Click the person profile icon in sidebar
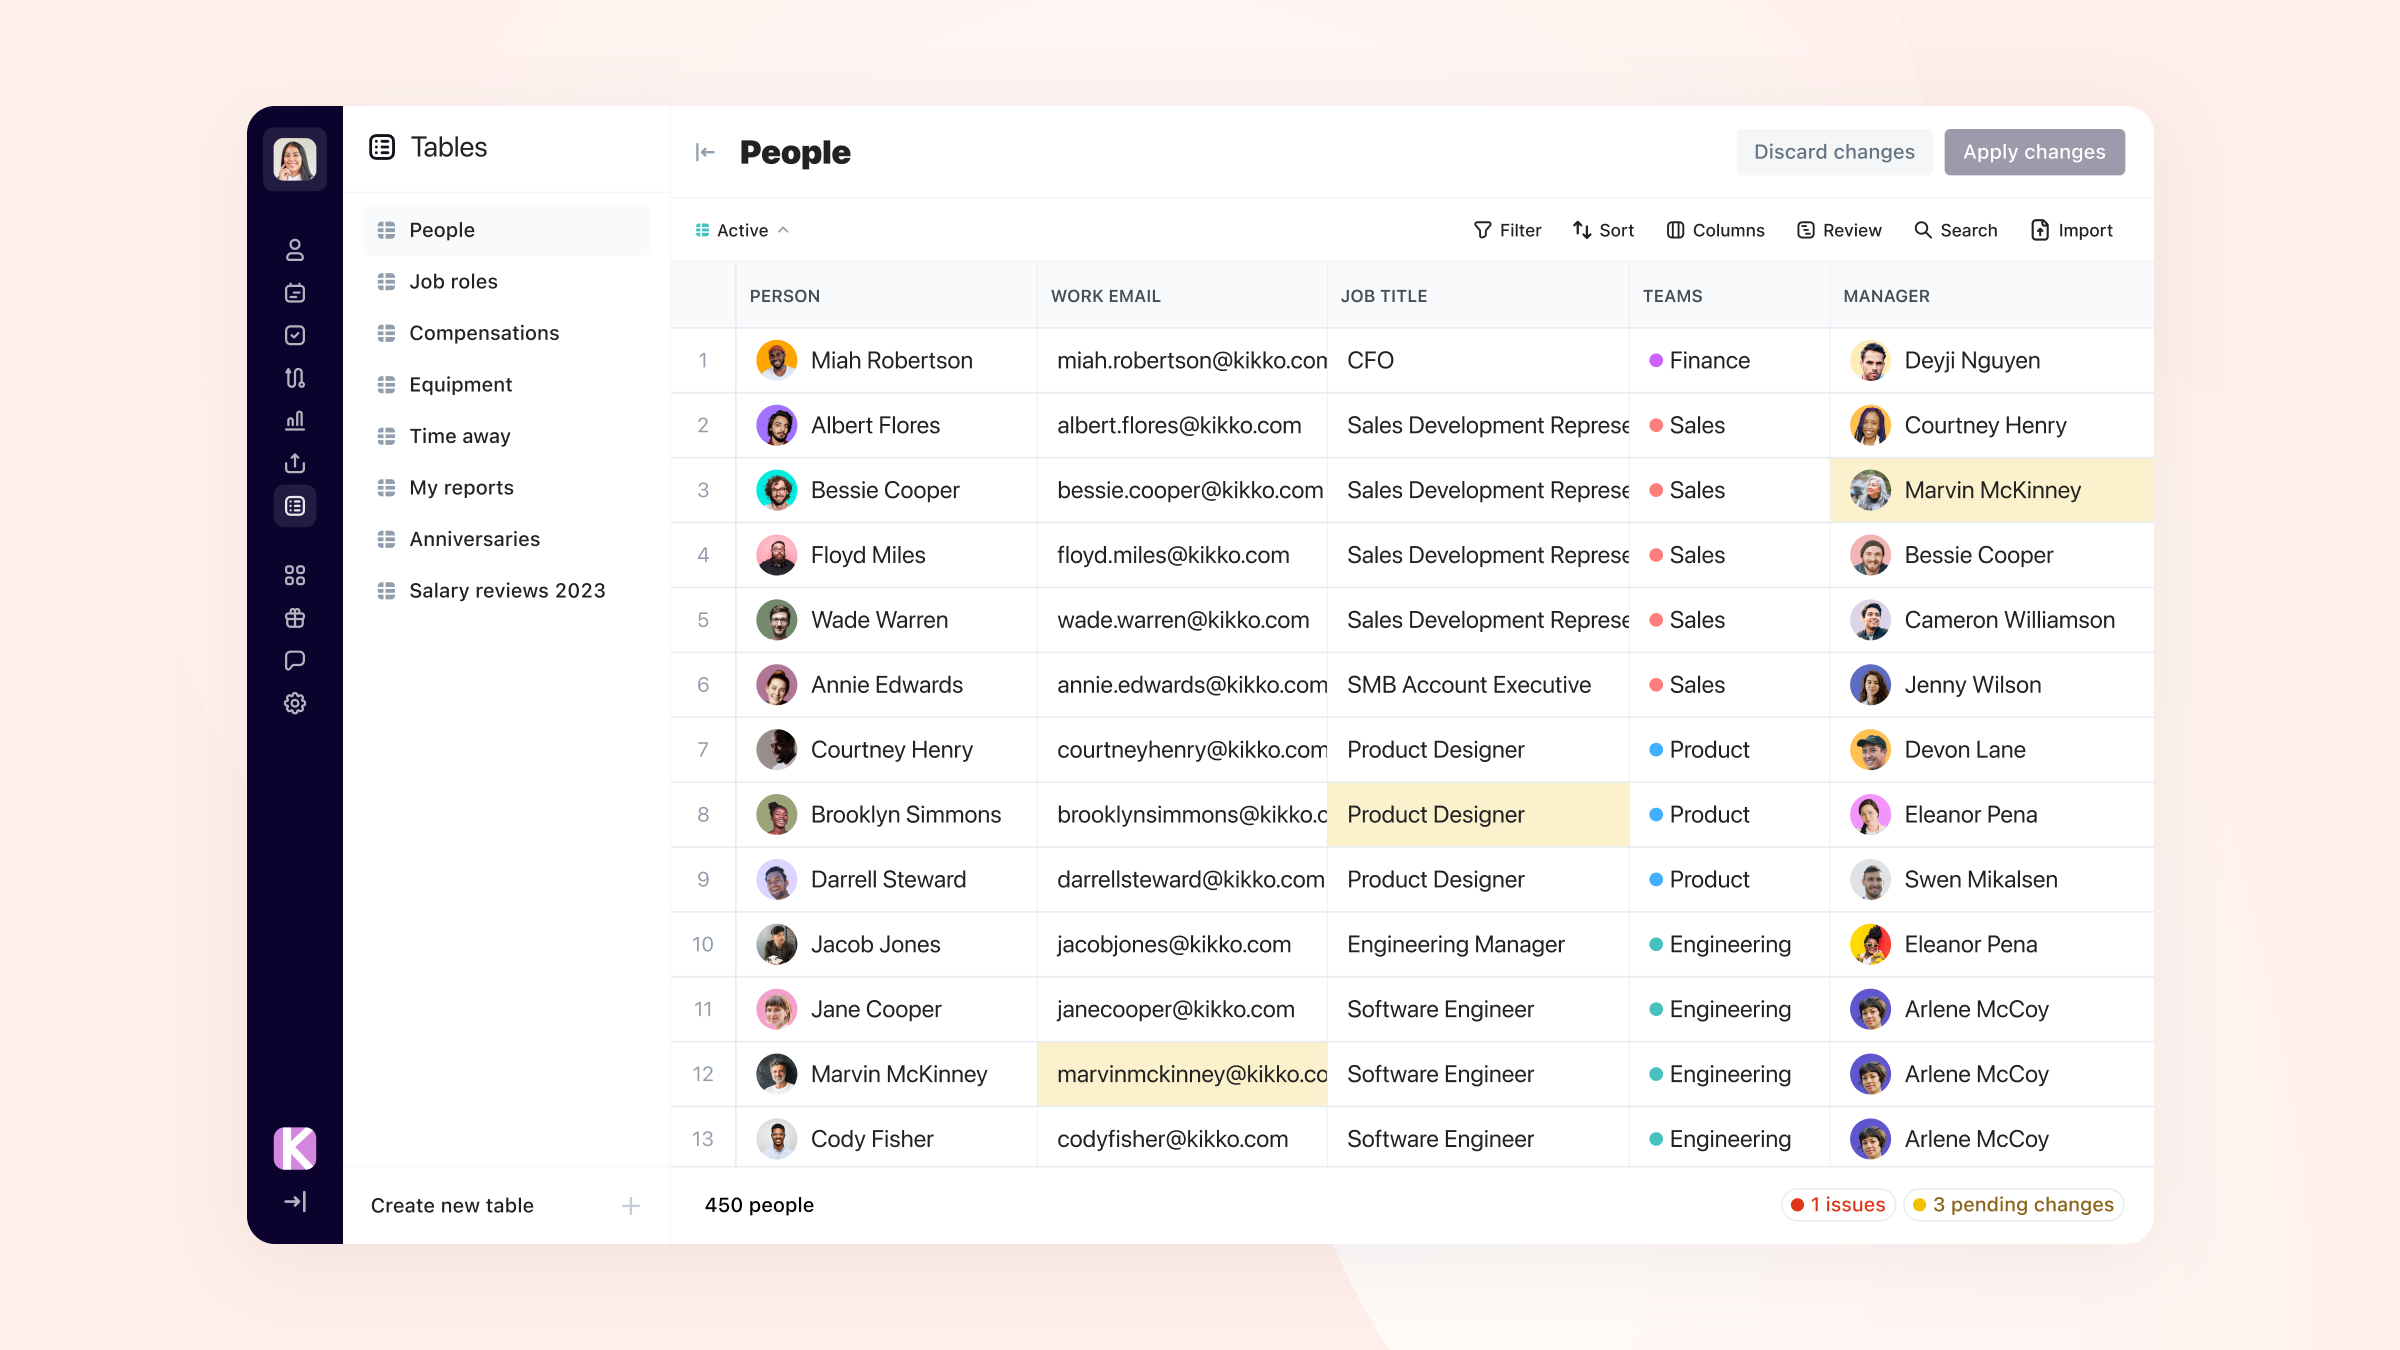 point(294,250)
